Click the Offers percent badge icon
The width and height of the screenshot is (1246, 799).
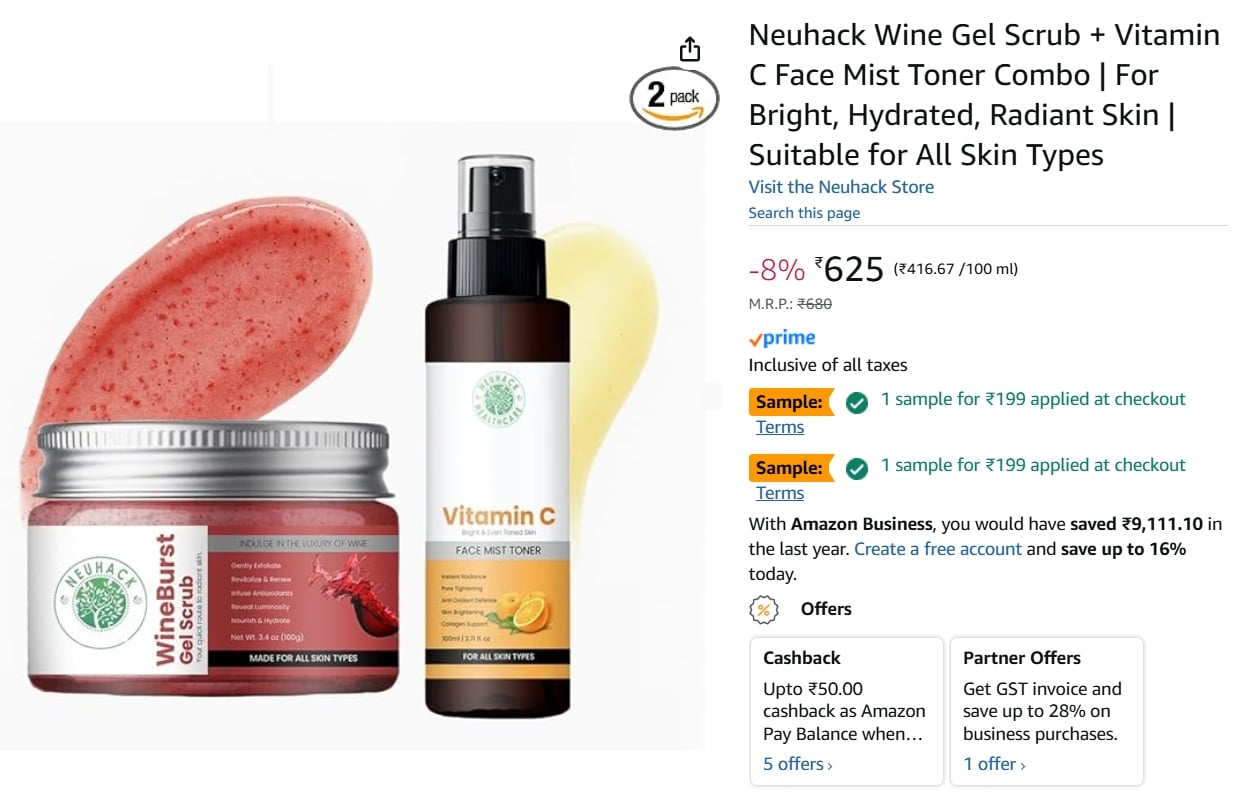765,609
